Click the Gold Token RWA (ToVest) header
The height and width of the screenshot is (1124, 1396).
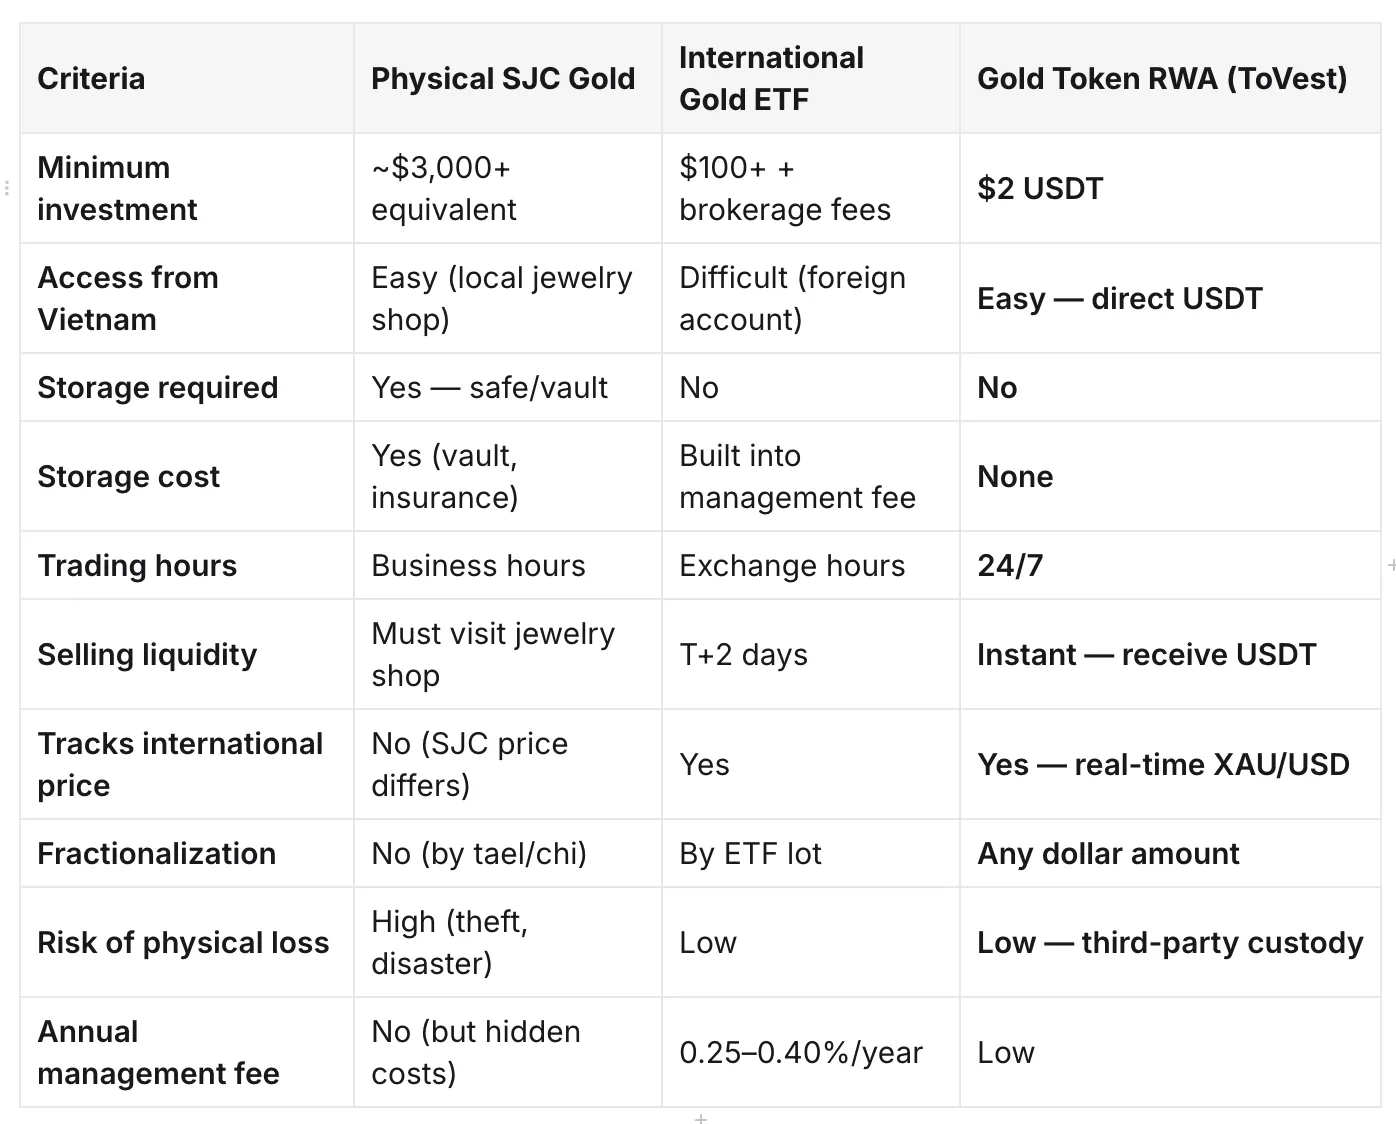coord(1170,79)
